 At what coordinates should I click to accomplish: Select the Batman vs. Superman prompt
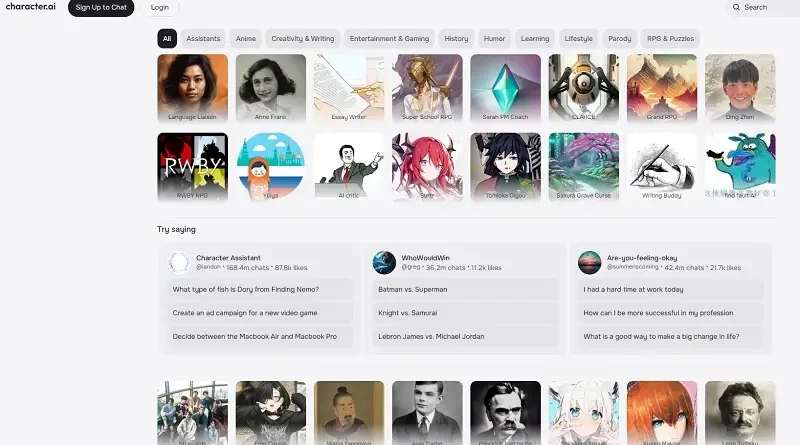point(465,289)
